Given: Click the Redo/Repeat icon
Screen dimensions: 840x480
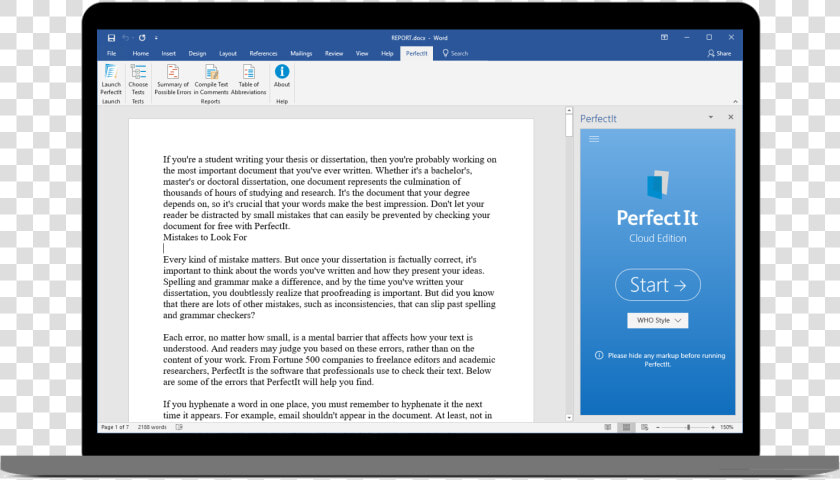Looking at the screenshot, I should [142, 38].
